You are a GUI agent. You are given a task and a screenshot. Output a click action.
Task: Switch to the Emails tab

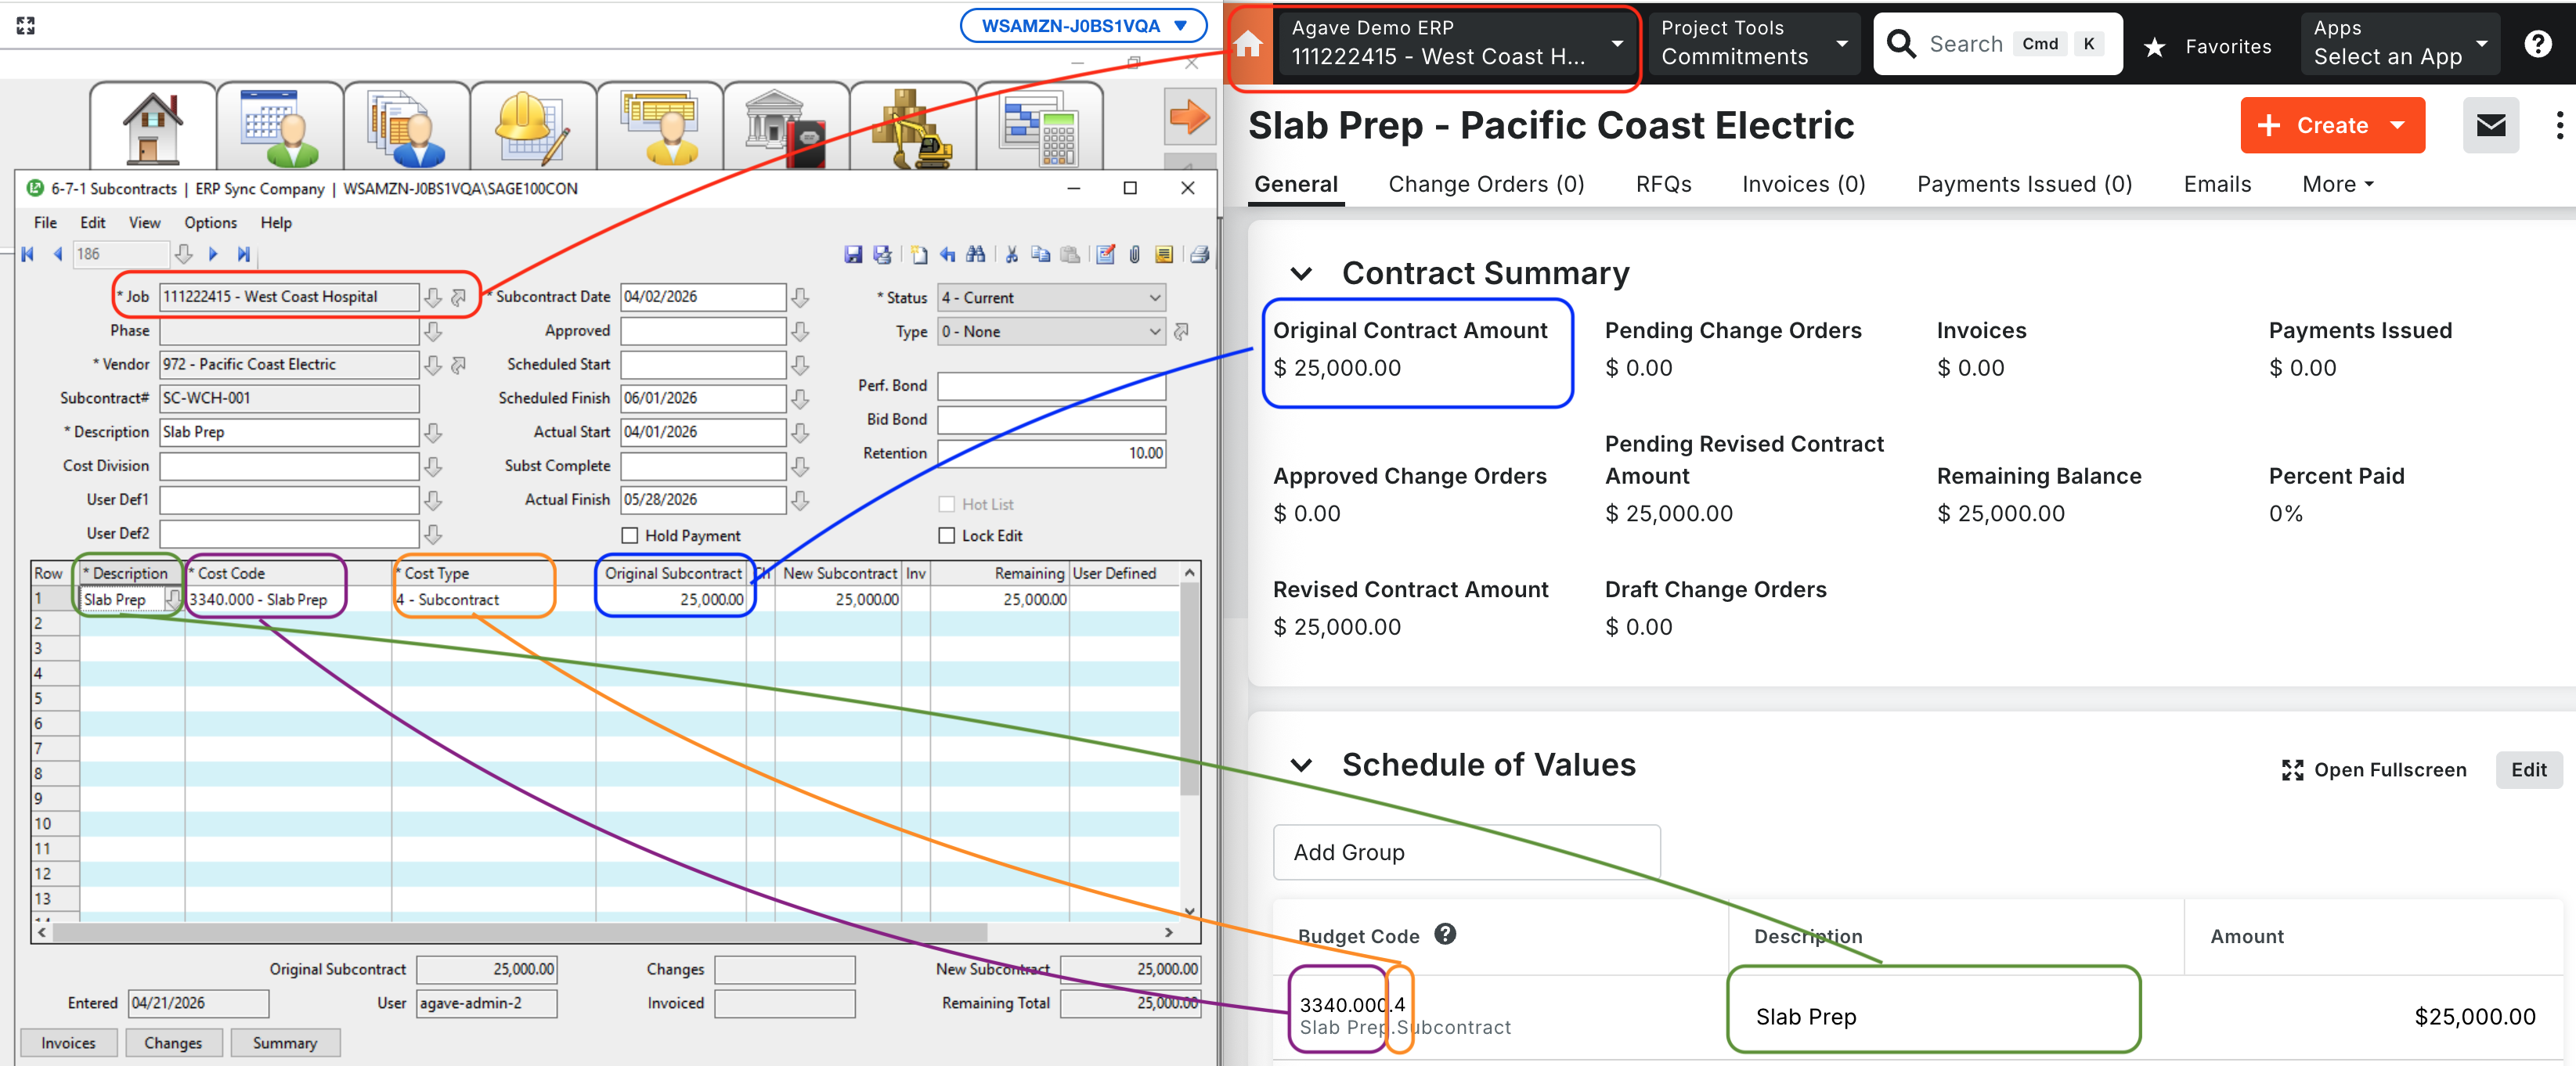pyautogui.click(x=2217, y=184)
